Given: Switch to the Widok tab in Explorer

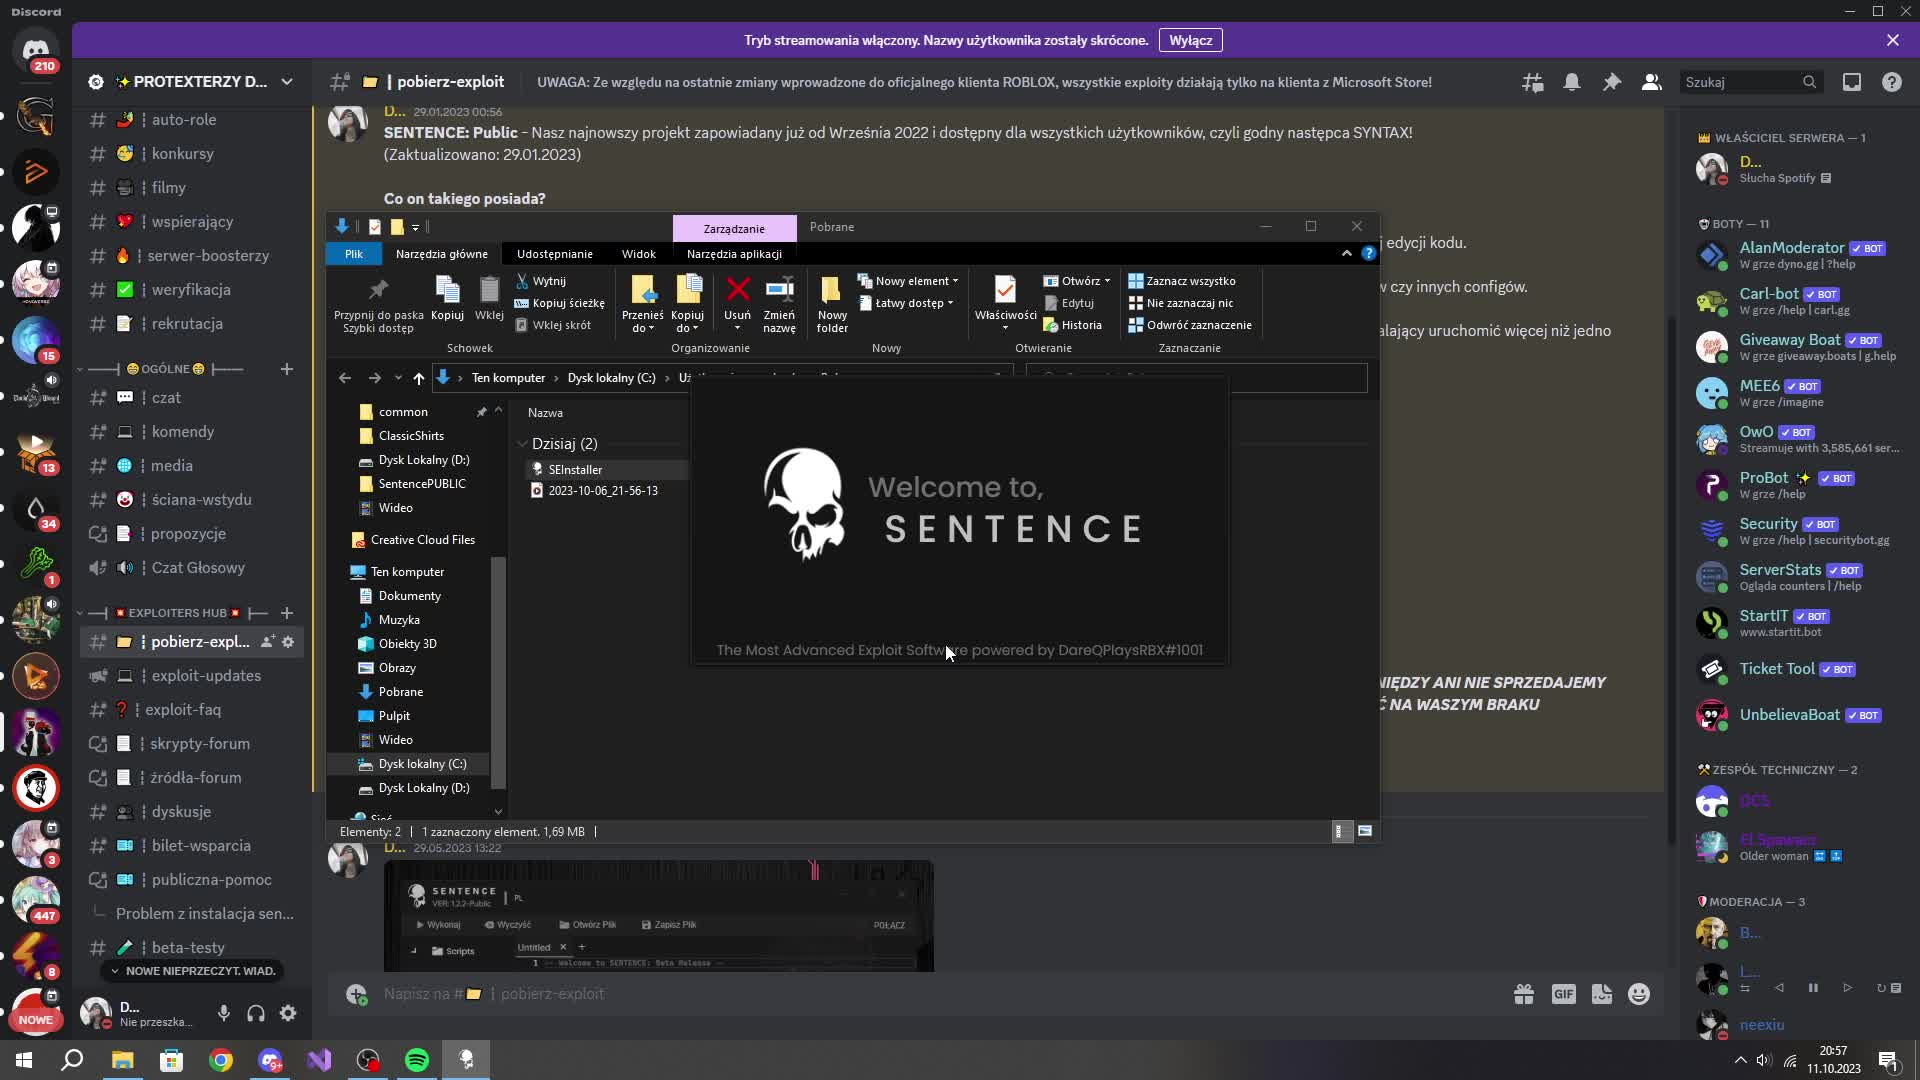Looking at the screenshot, I should (638, 253).
